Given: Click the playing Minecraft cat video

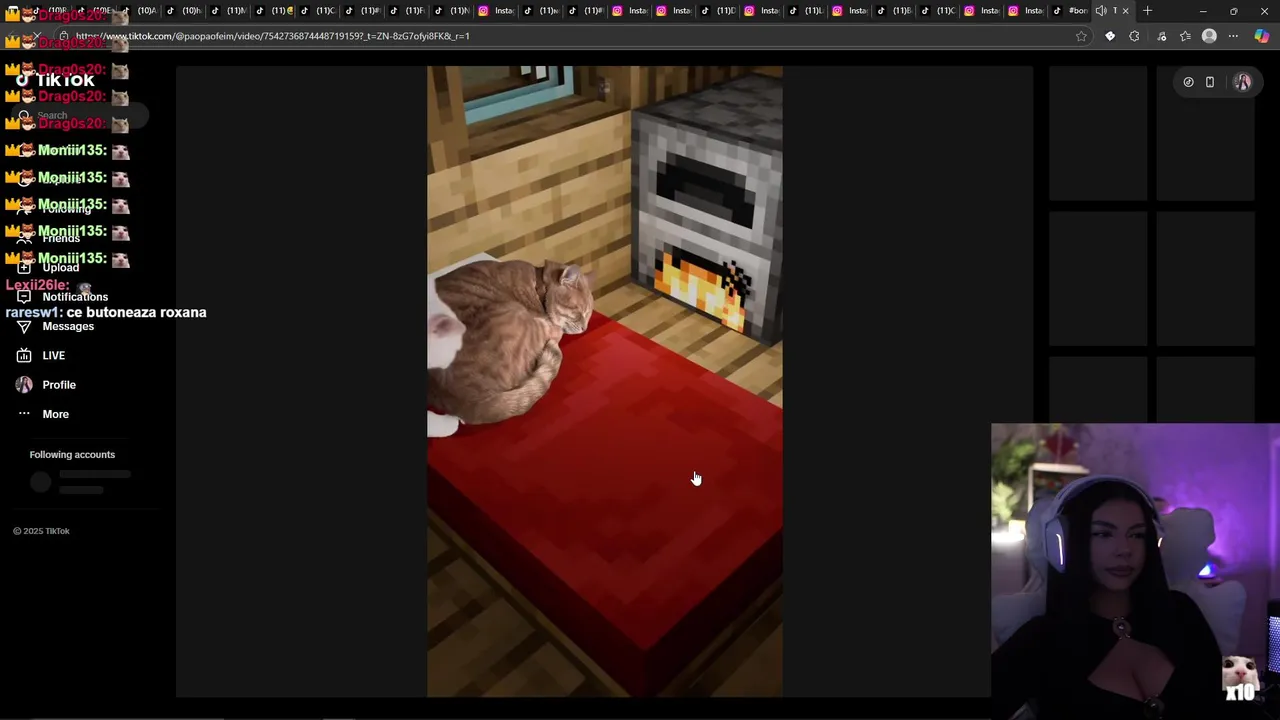Looking at the screenshot, I should (x=604, y=381).
